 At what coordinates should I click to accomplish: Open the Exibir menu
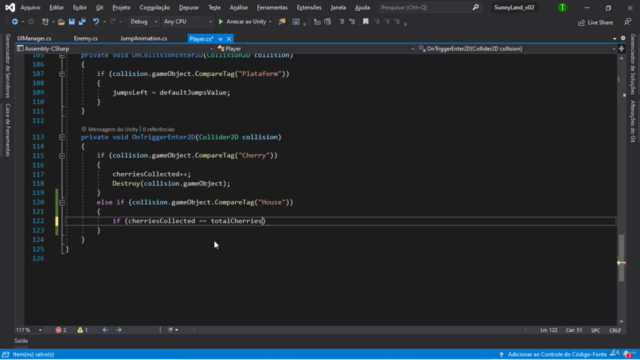(80, 7)
